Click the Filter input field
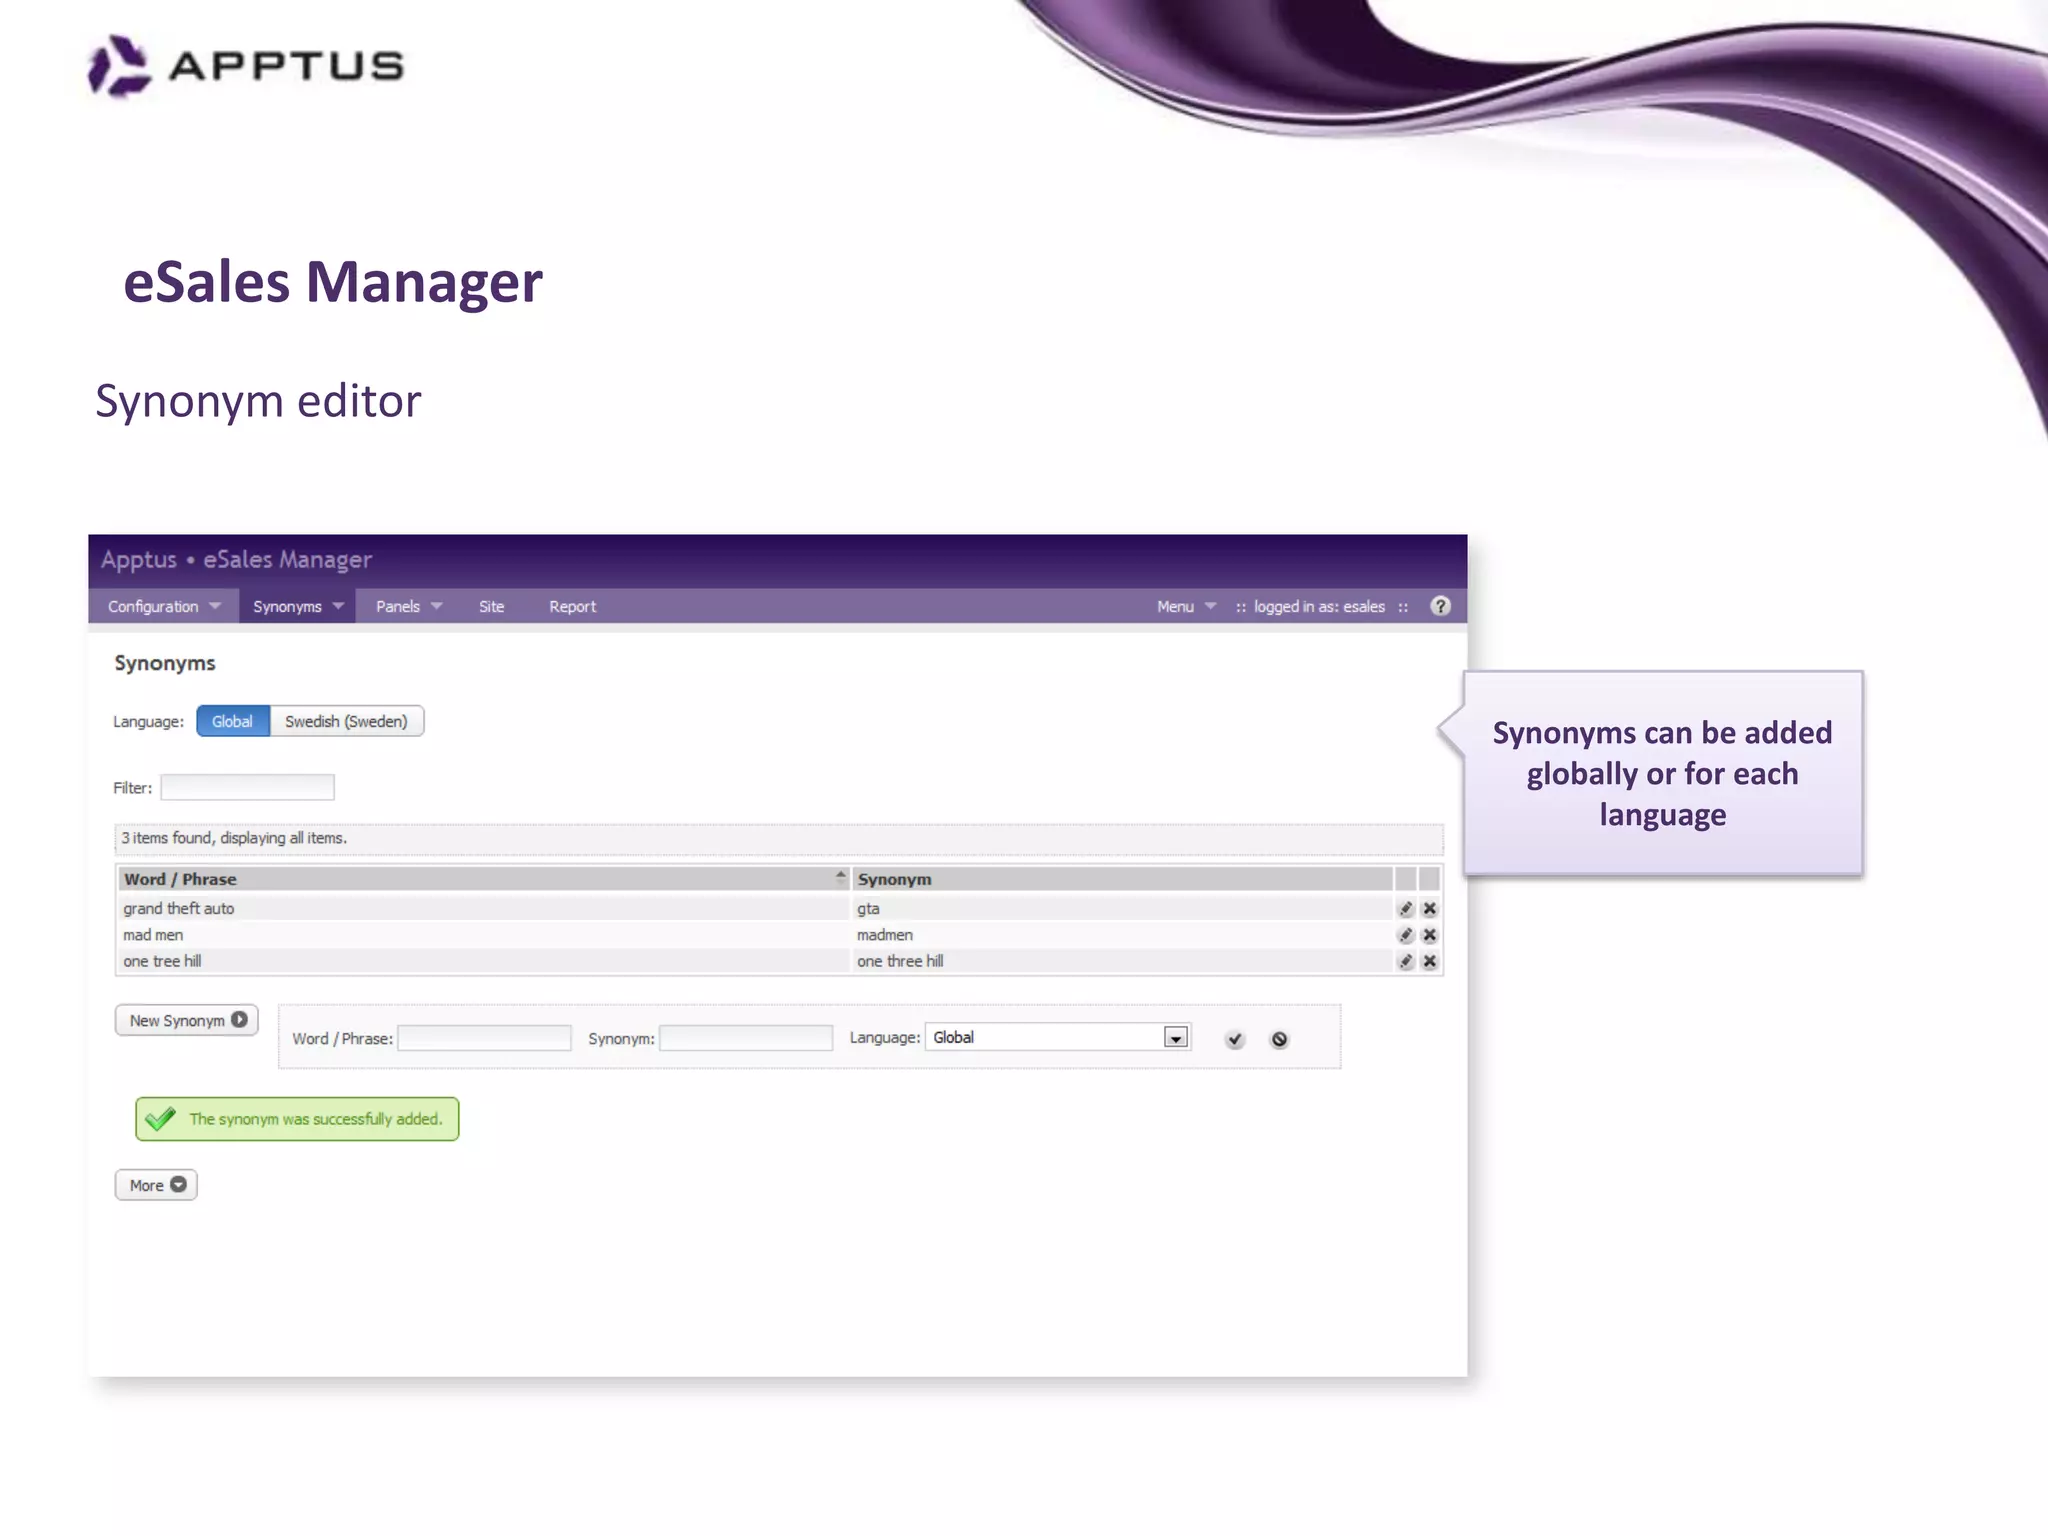 247,787
